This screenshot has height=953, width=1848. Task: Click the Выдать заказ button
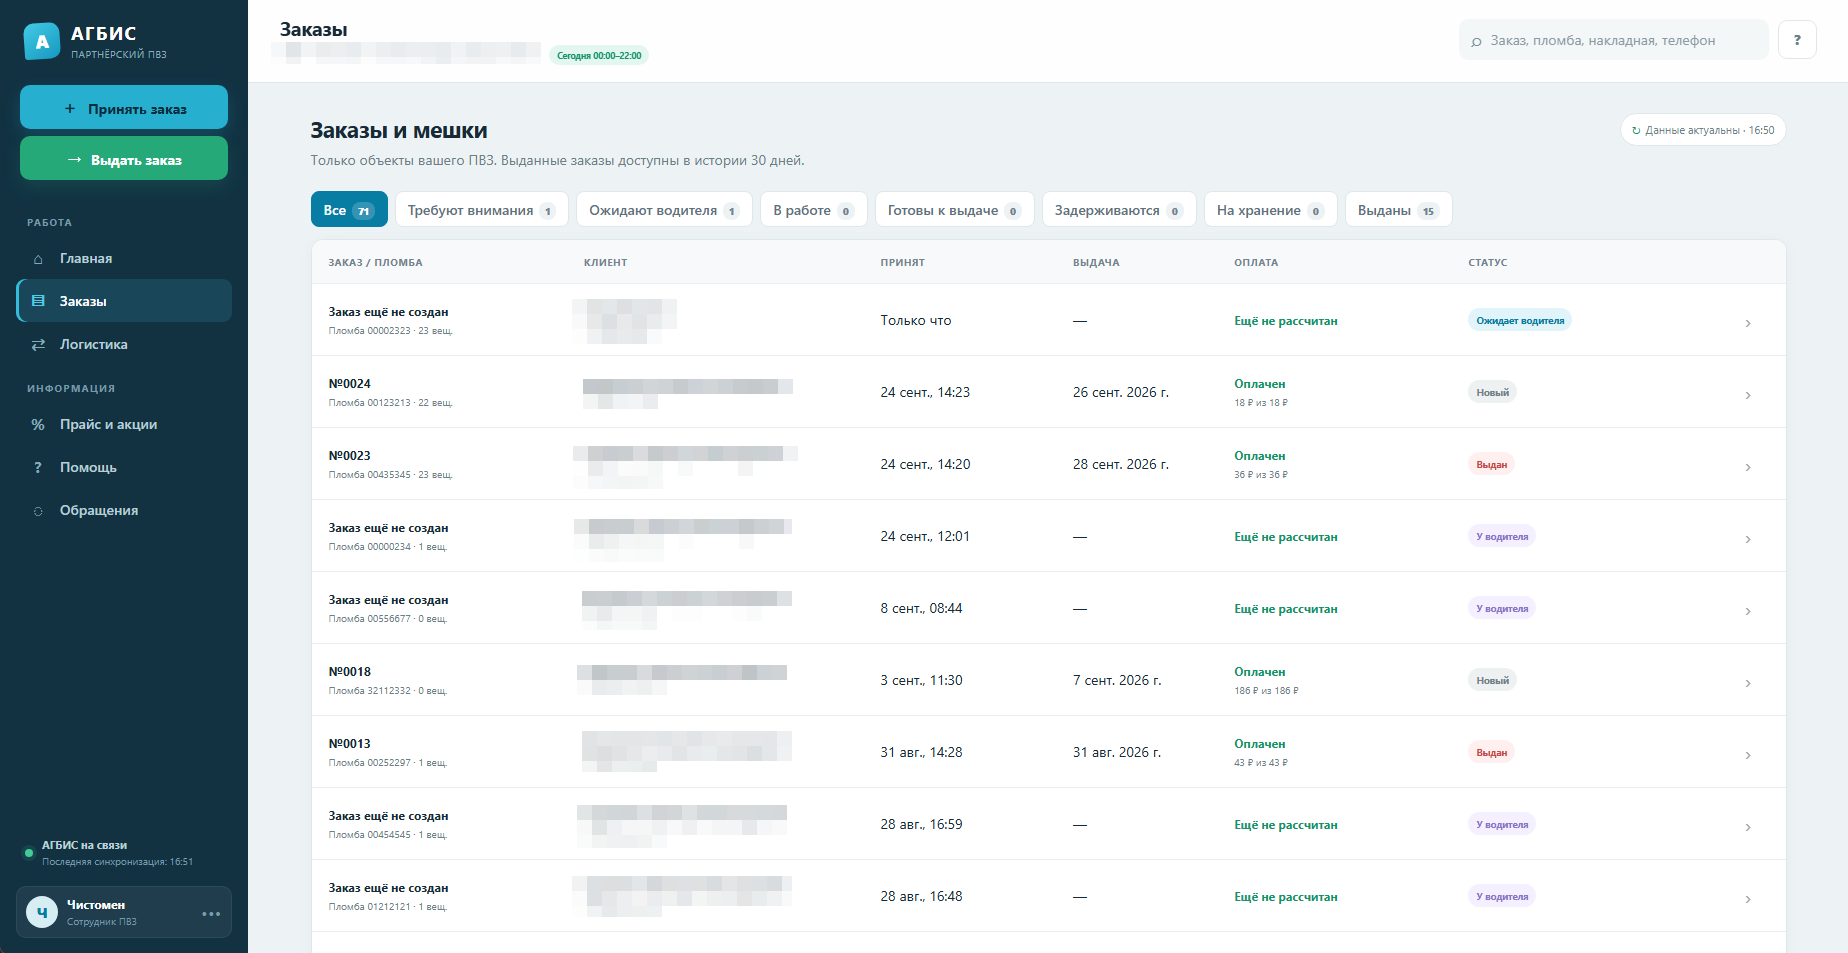(x=124, y=158)
